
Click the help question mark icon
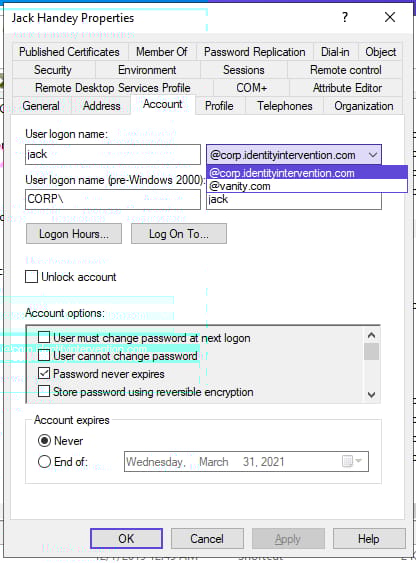(345, 17)
